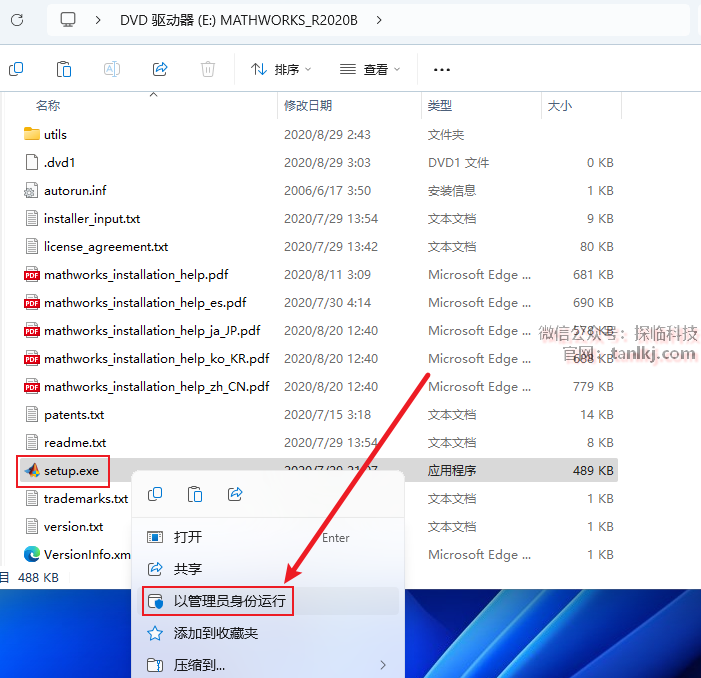Click Copy icon in context menu

(155, 494)
